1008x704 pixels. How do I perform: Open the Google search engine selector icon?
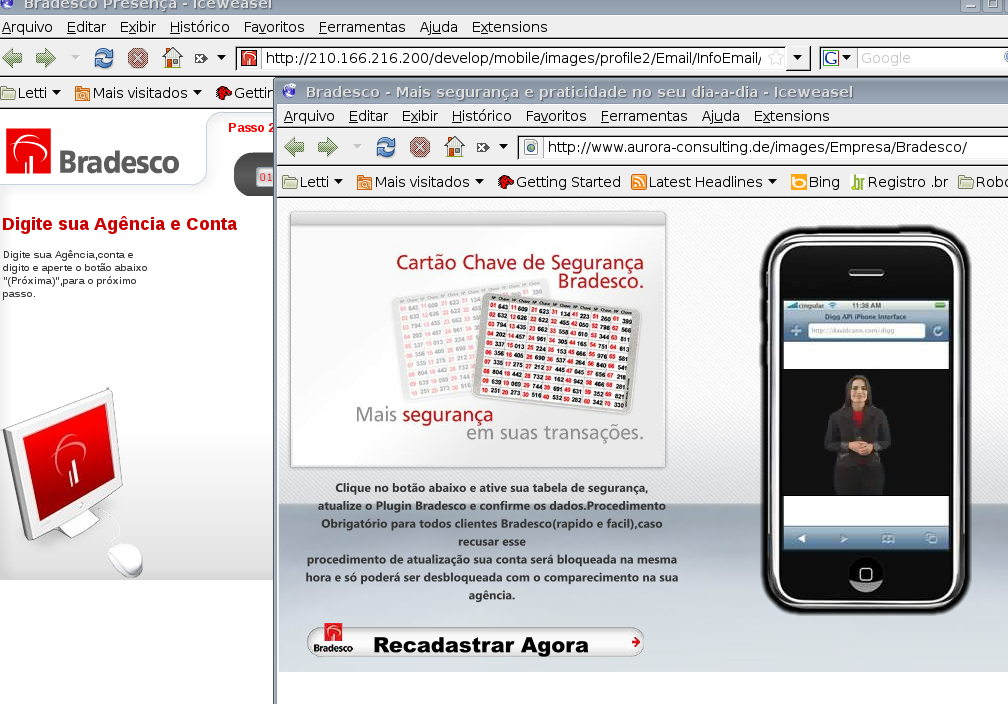831,58
